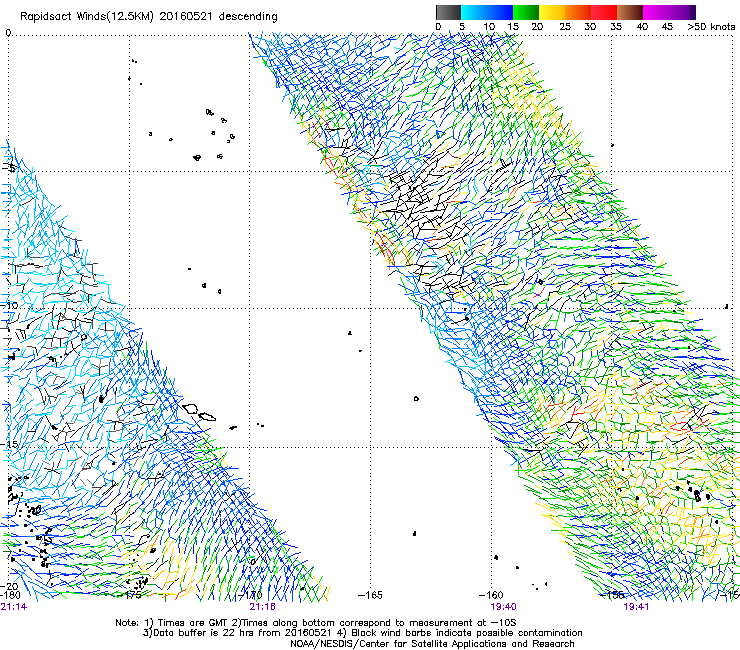Click the red 30–35 knots legend segment
Image resolution: width=740 pixels, height=650 pixels.
click(x=604, y=12)
